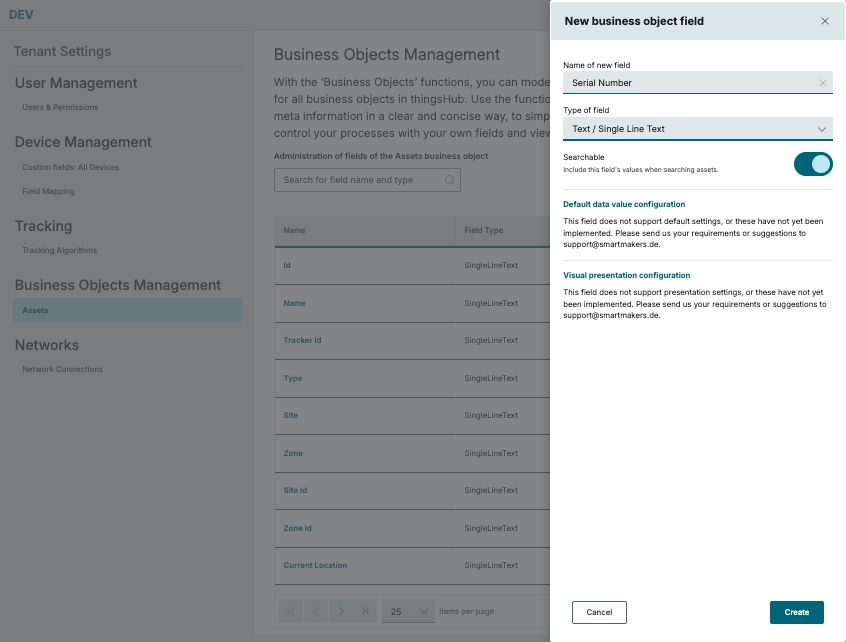The image size is (846, 642).
Task: Click the search magnifier icon
Action: (449, 180)
